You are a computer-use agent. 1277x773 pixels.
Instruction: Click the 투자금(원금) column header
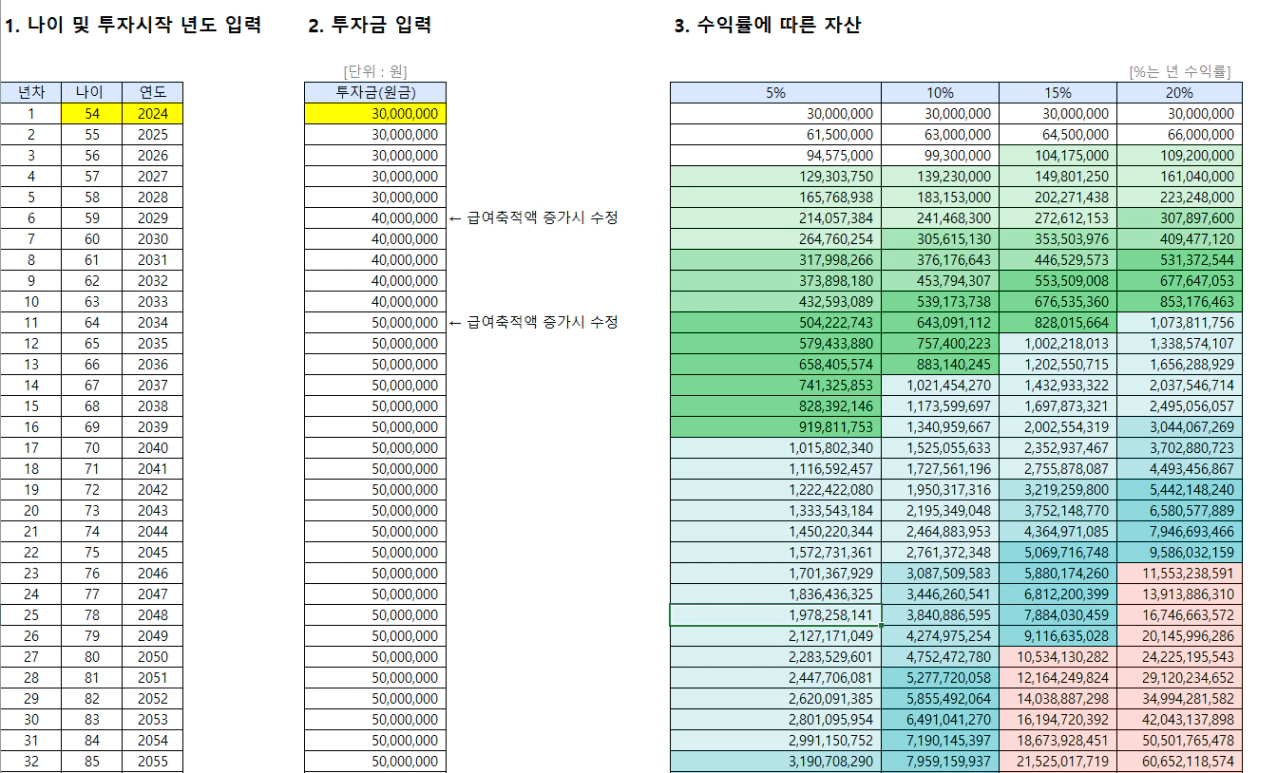pyautogui.click(x=372, y=93)
